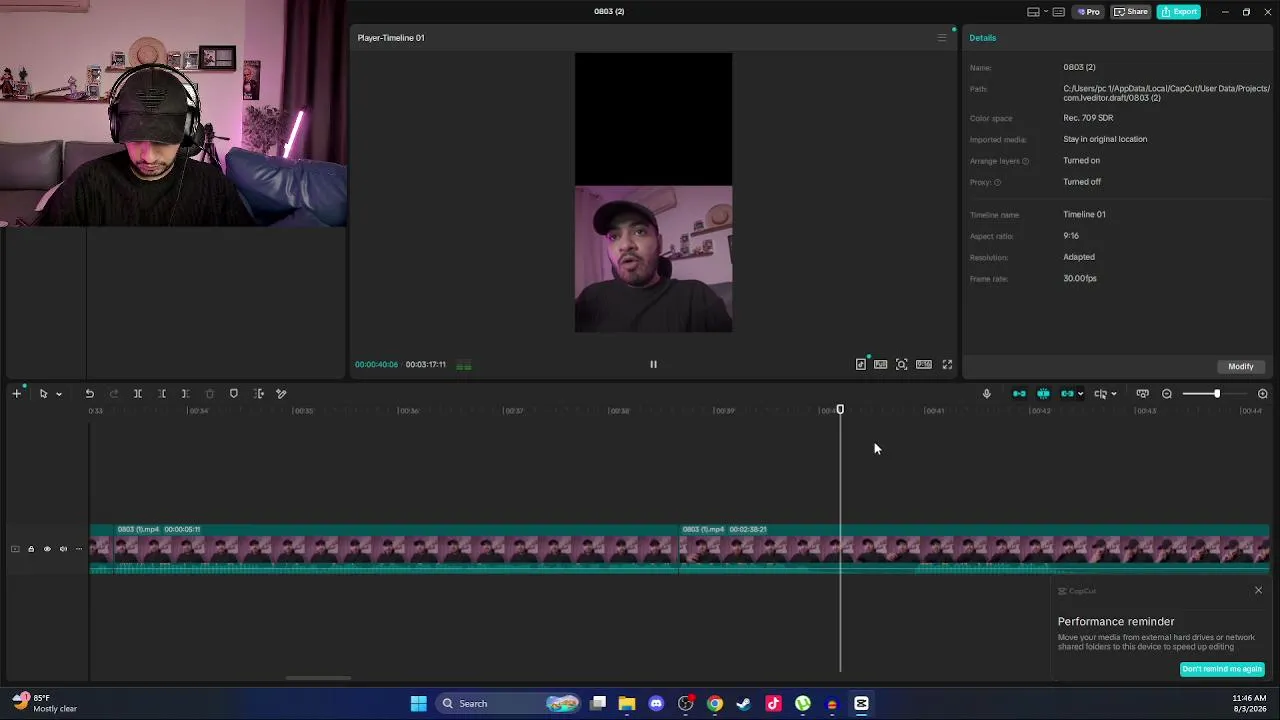Open the aspect ratio icon in player
This screenshot has height=720, width=1280.
[924, 365]
